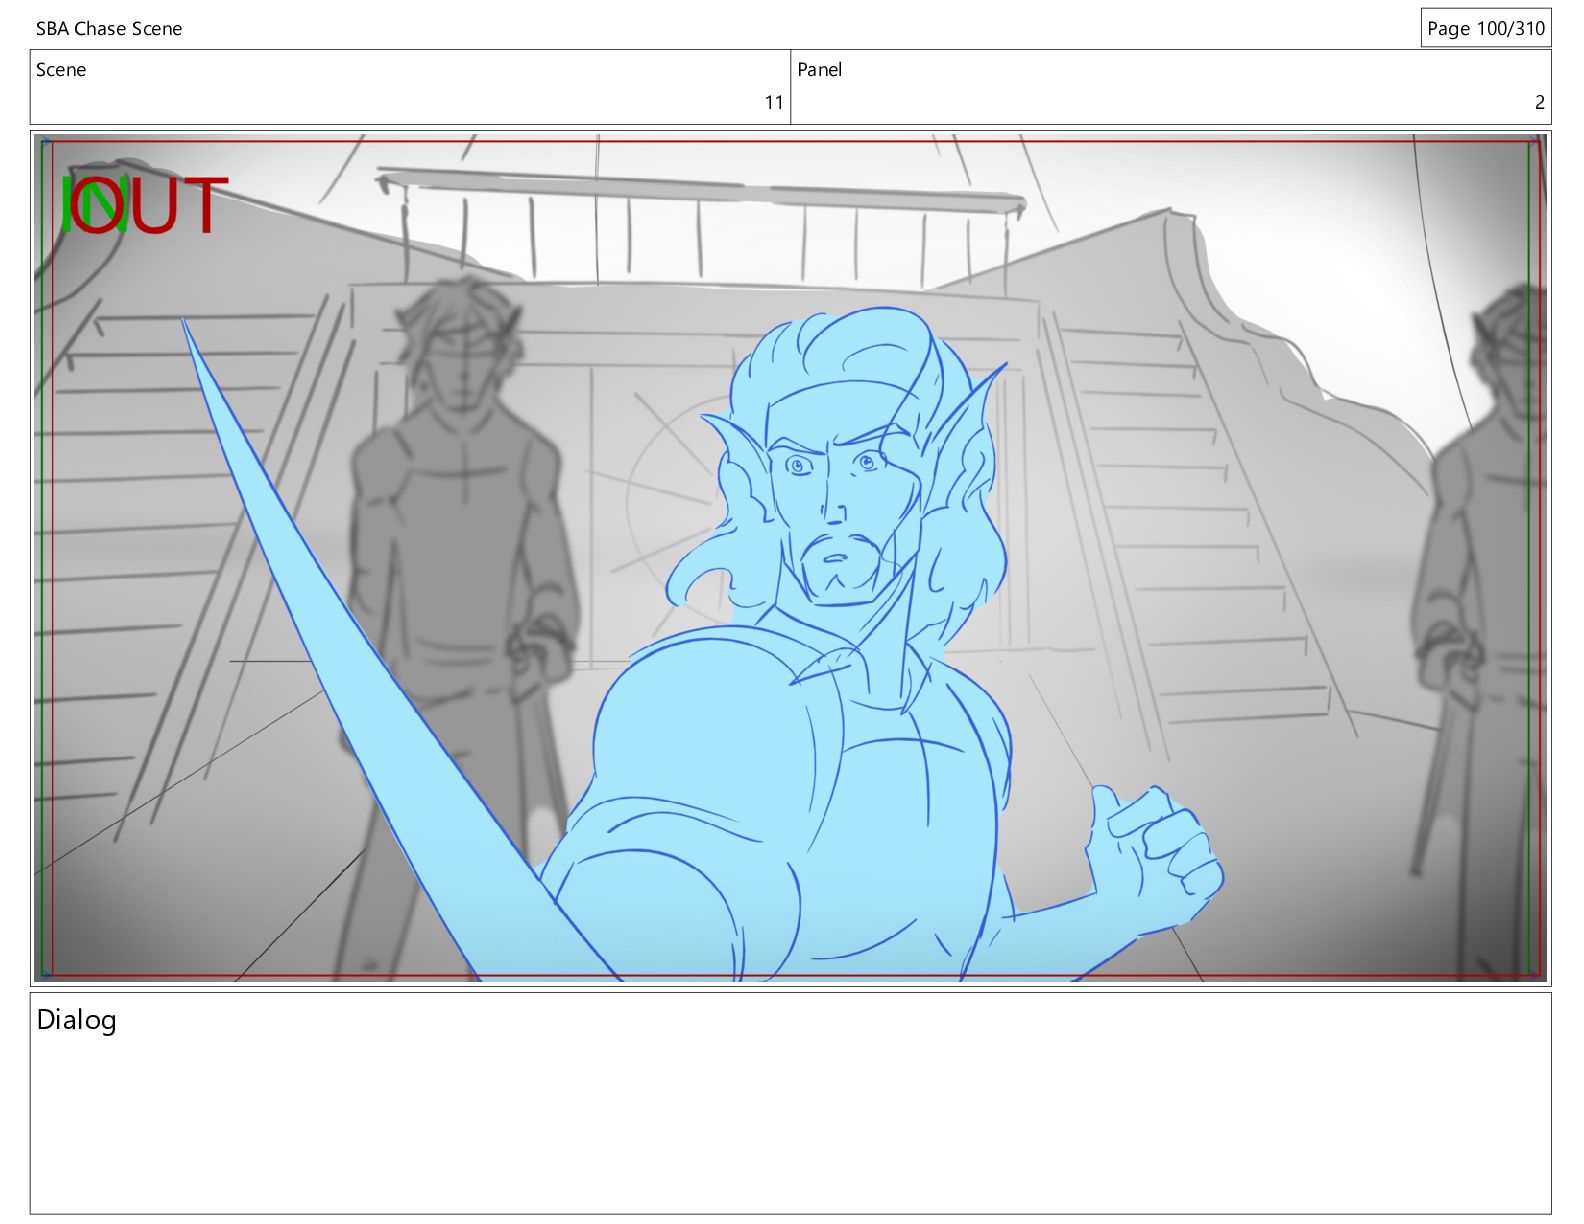
Task: Click the 'SBA Chase Scene' title text
Action: pyautogui.click(x=109, y=29)
